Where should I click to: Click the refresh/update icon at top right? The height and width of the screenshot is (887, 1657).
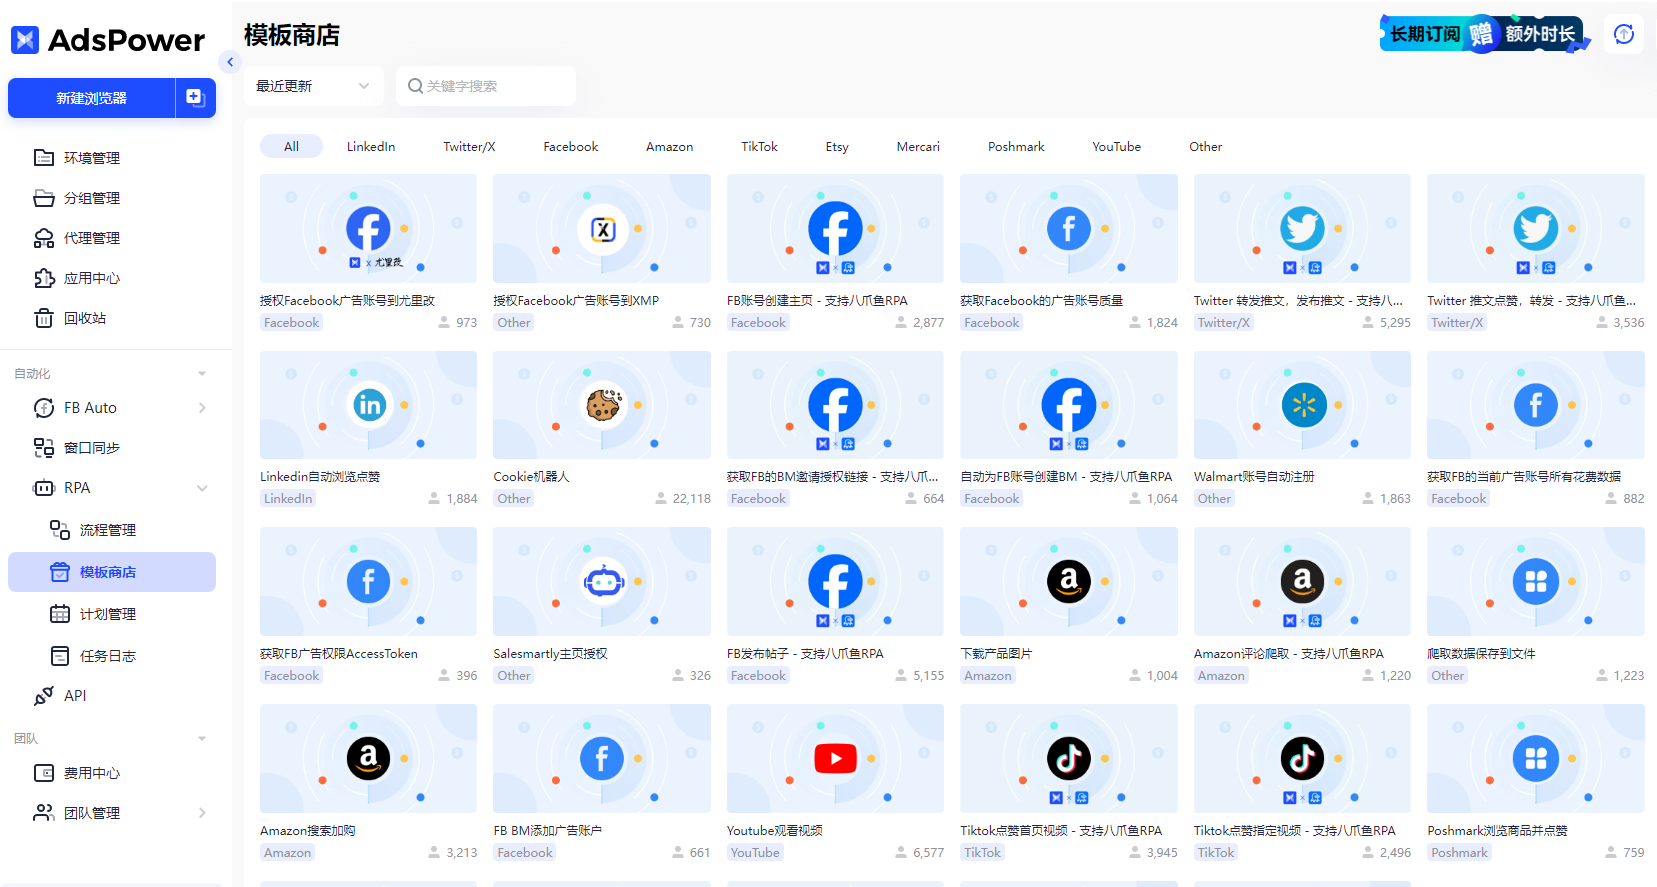click(1624, 35)
